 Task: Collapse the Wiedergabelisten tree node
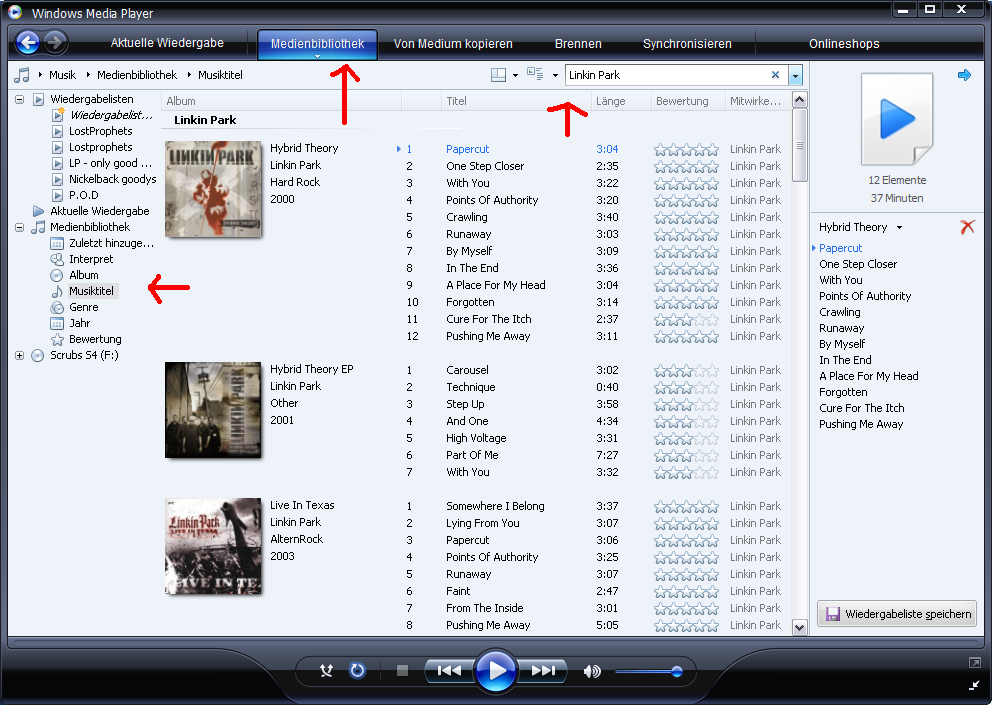pyautogui.click(x=20, y=100)
